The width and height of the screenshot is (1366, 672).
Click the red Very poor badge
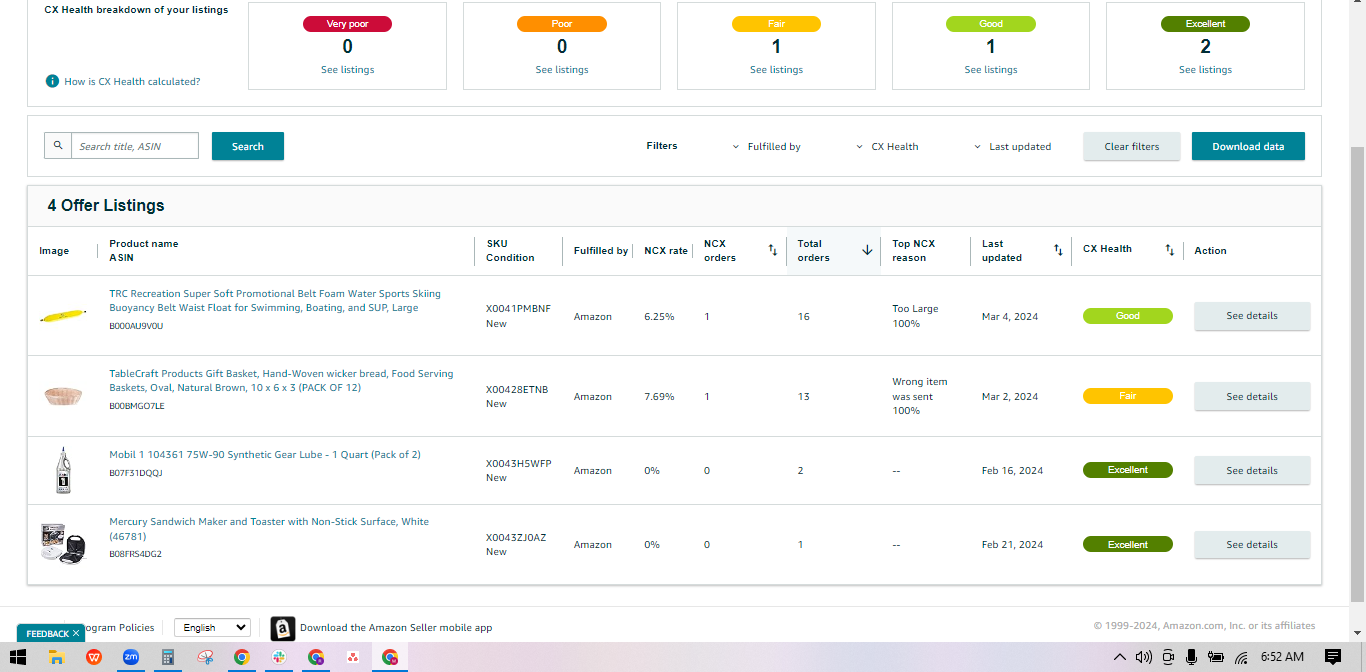(x=347, y=24)
